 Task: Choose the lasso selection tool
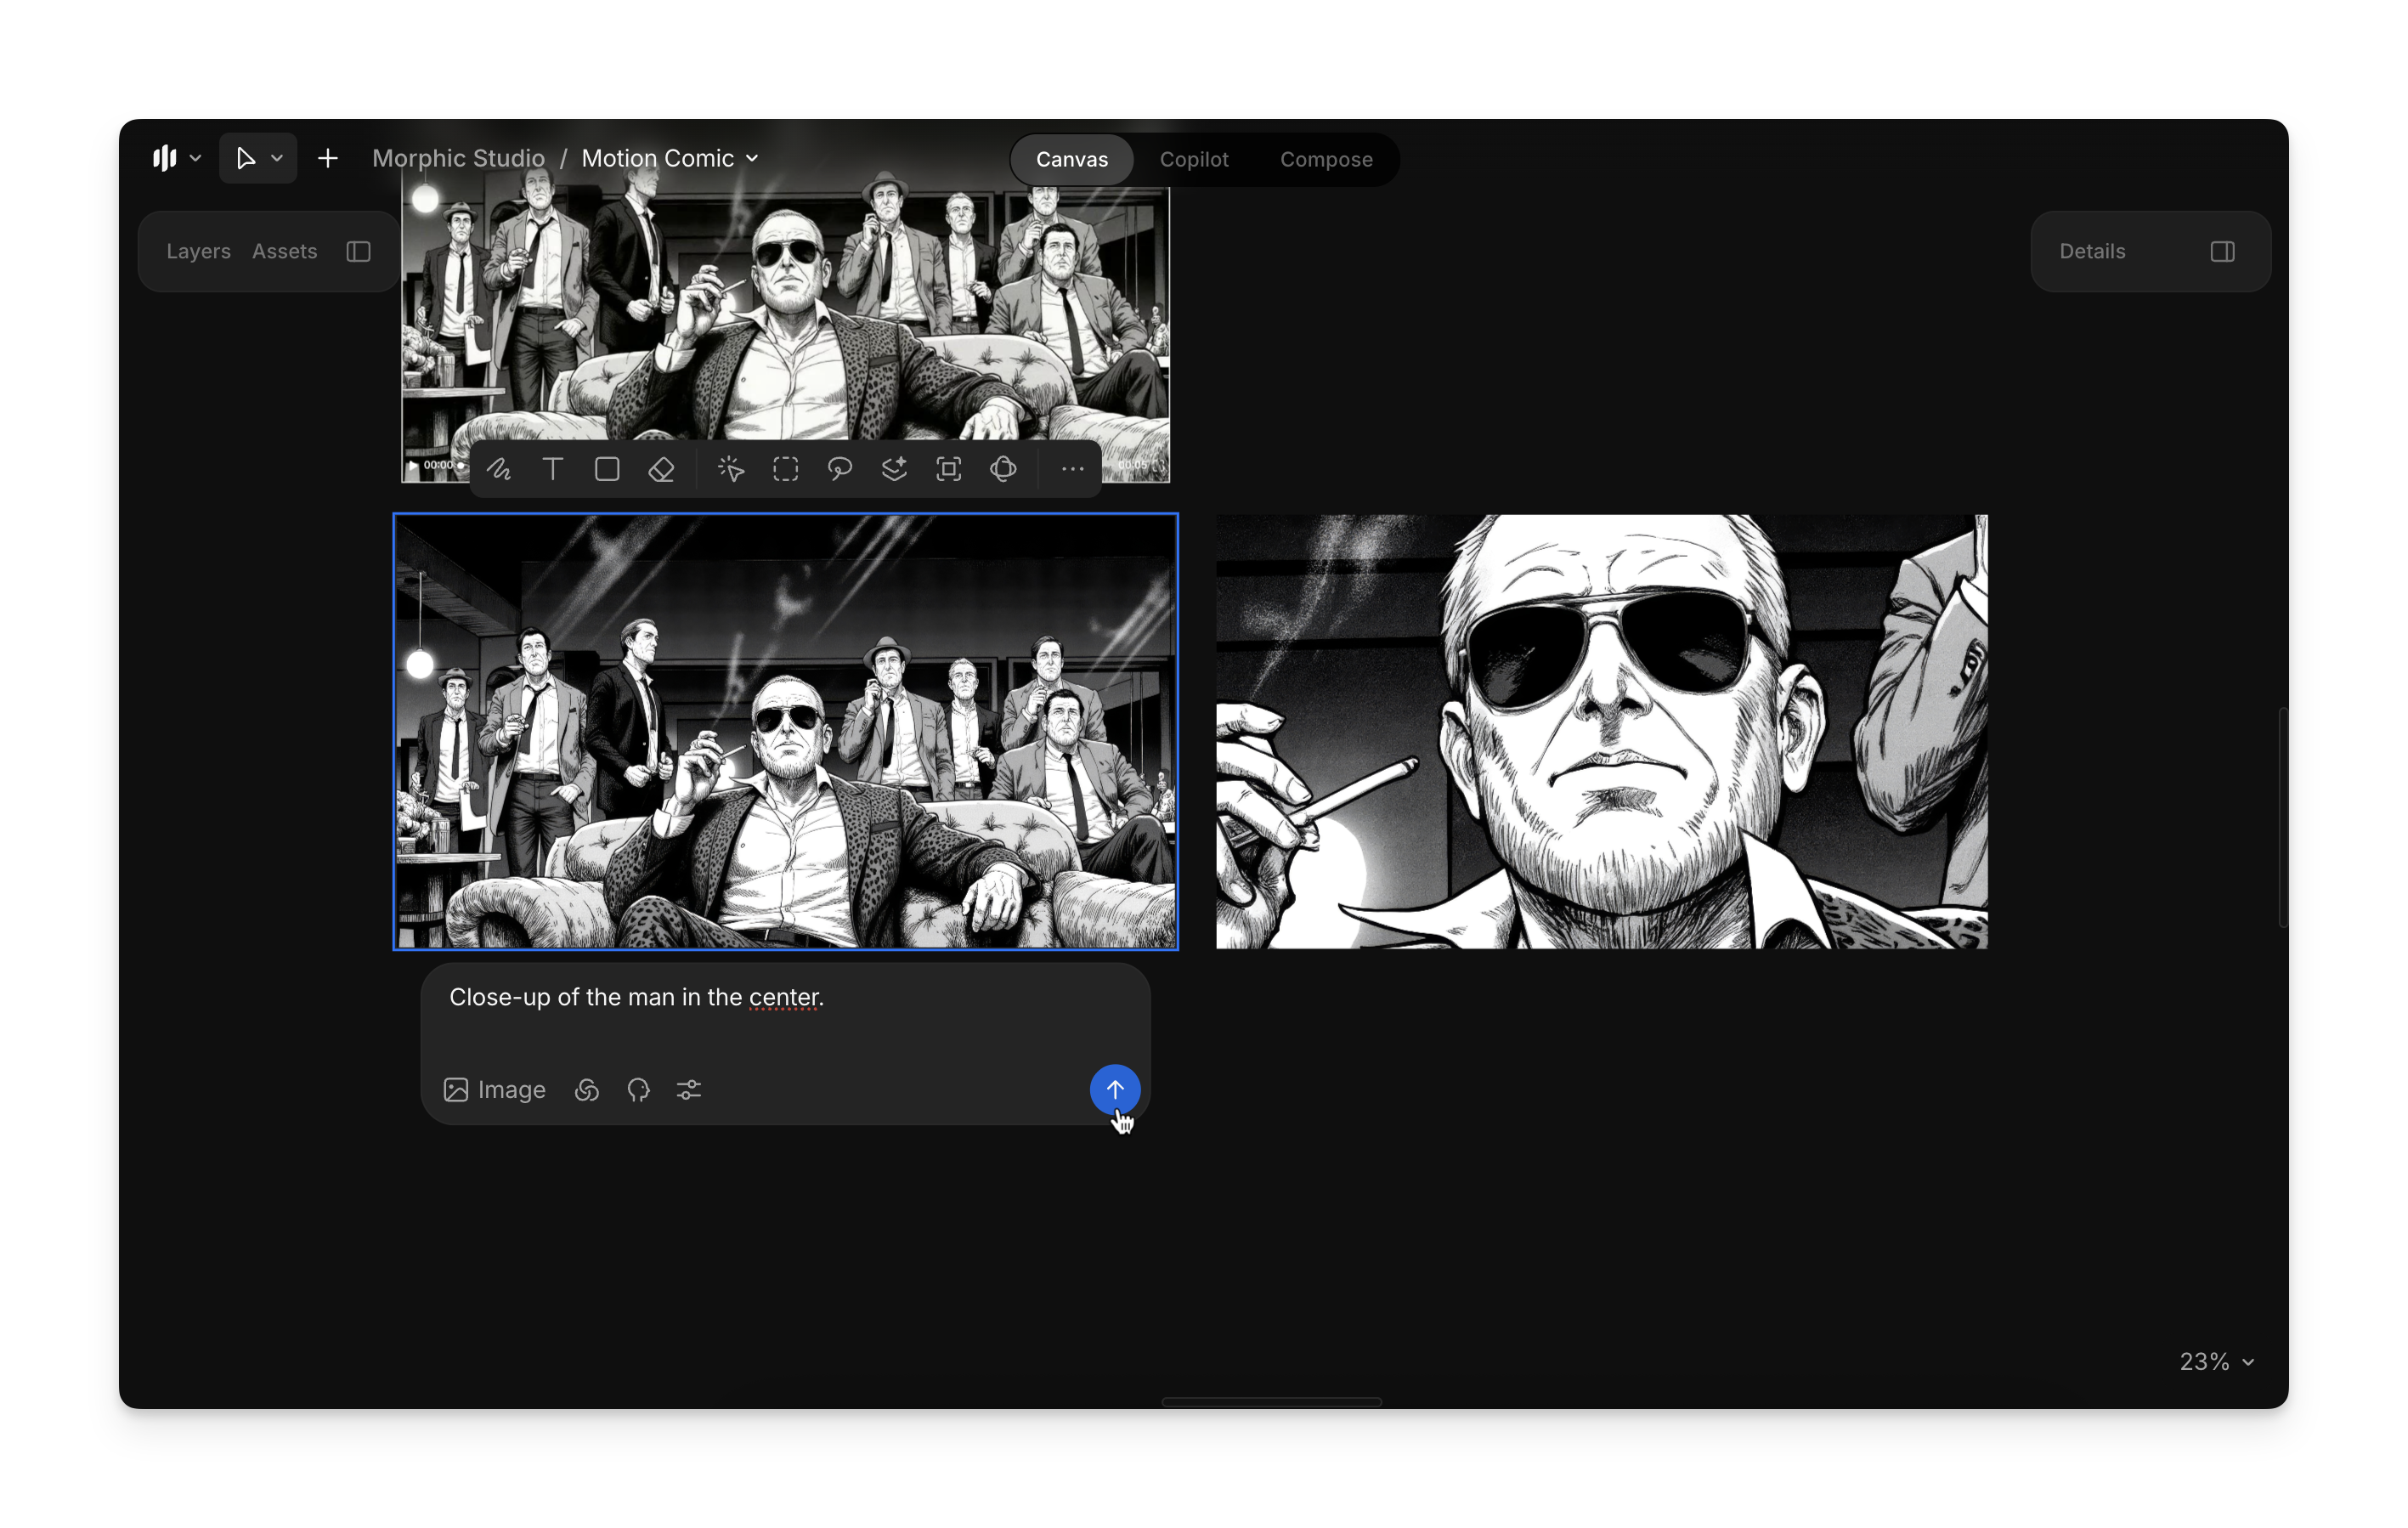point(840,469)
